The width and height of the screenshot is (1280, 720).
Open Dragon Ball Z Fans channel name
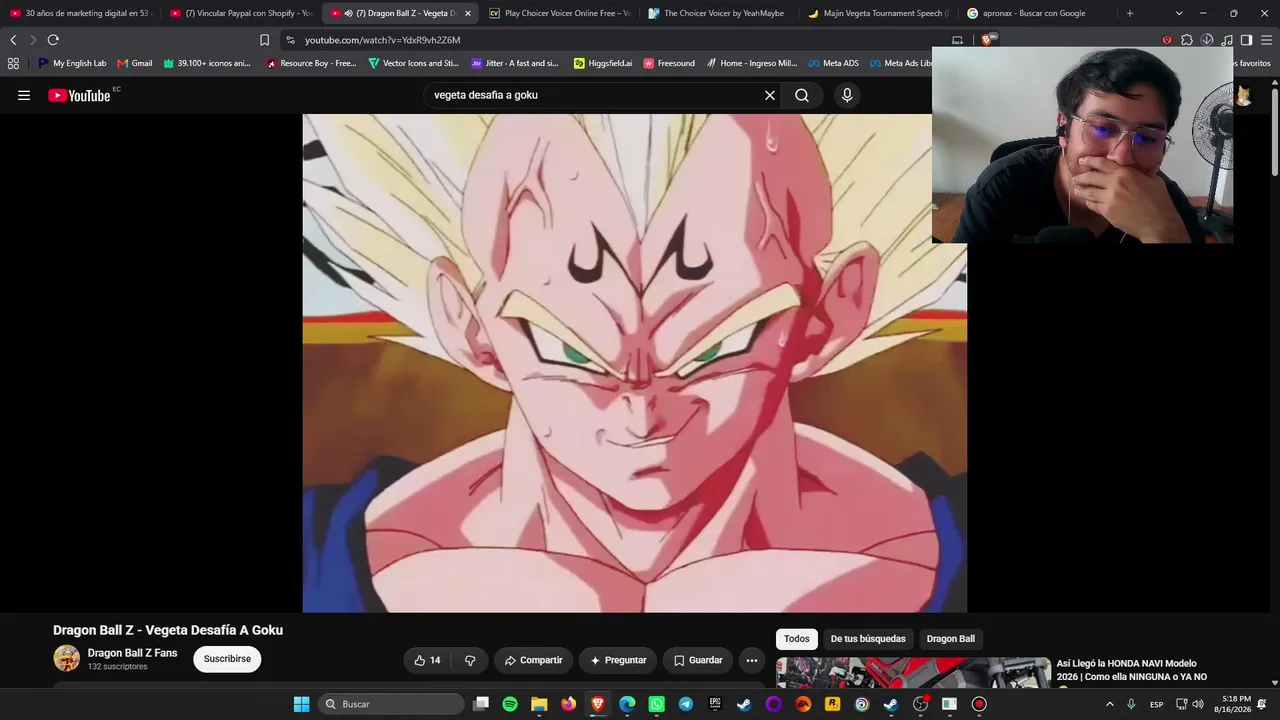click(x=132, y=653)
